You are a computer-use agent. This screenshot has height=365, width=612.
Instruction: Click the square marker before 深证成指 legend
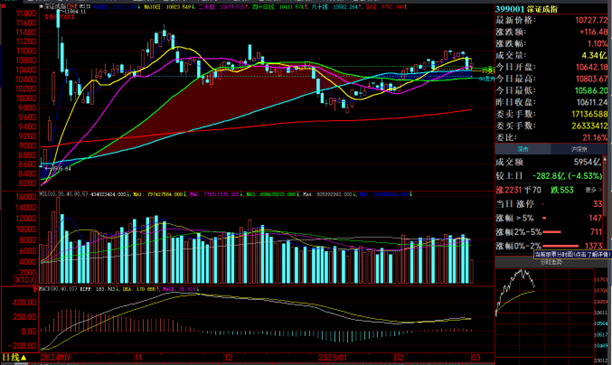(41, 7)
